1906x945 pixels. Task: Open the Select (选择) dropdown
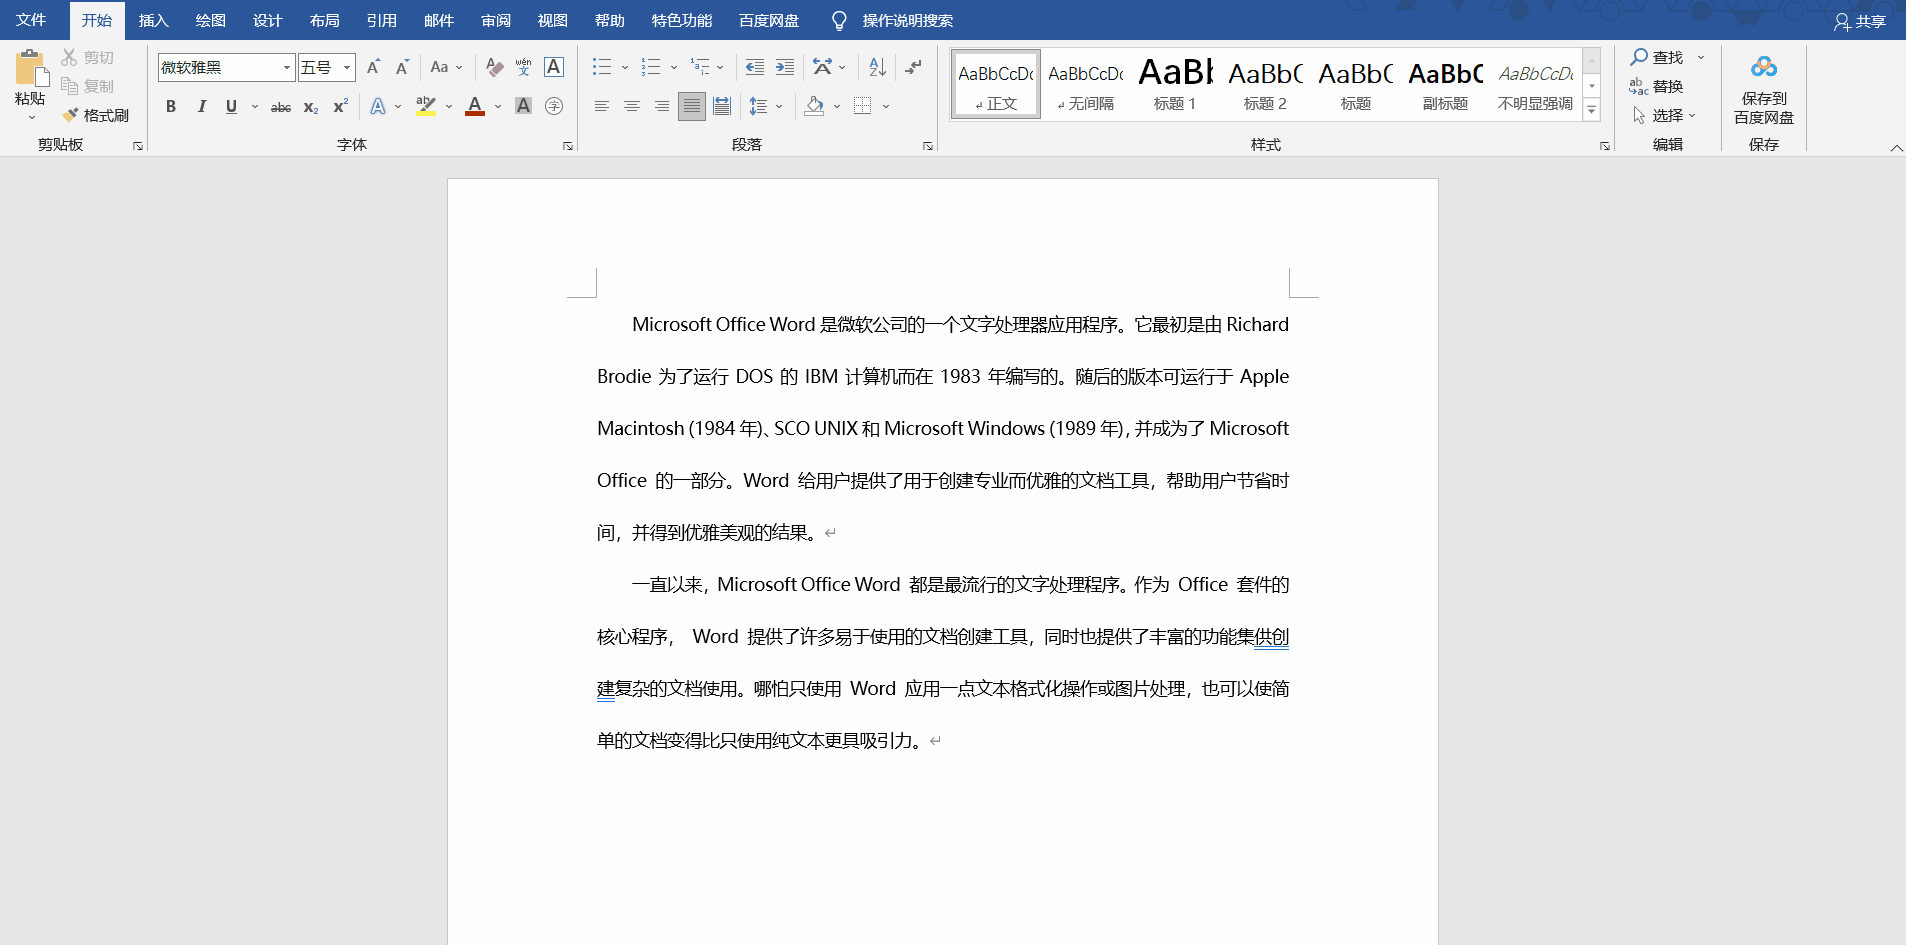pyautogui.click(x=1665, y=115)
